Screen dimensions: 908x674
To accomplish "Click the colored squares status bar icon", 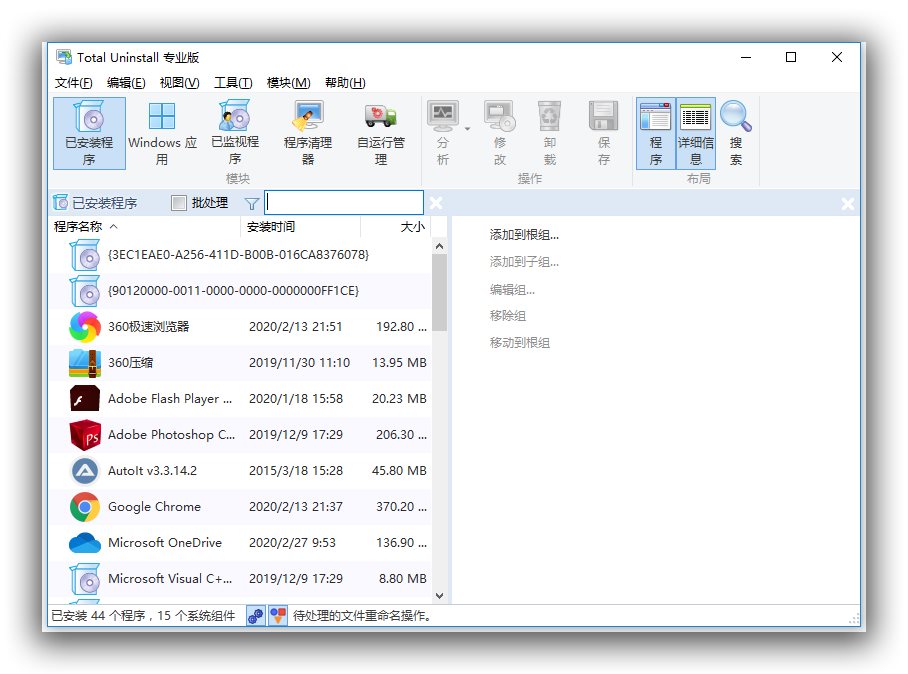I will [278, 616].
